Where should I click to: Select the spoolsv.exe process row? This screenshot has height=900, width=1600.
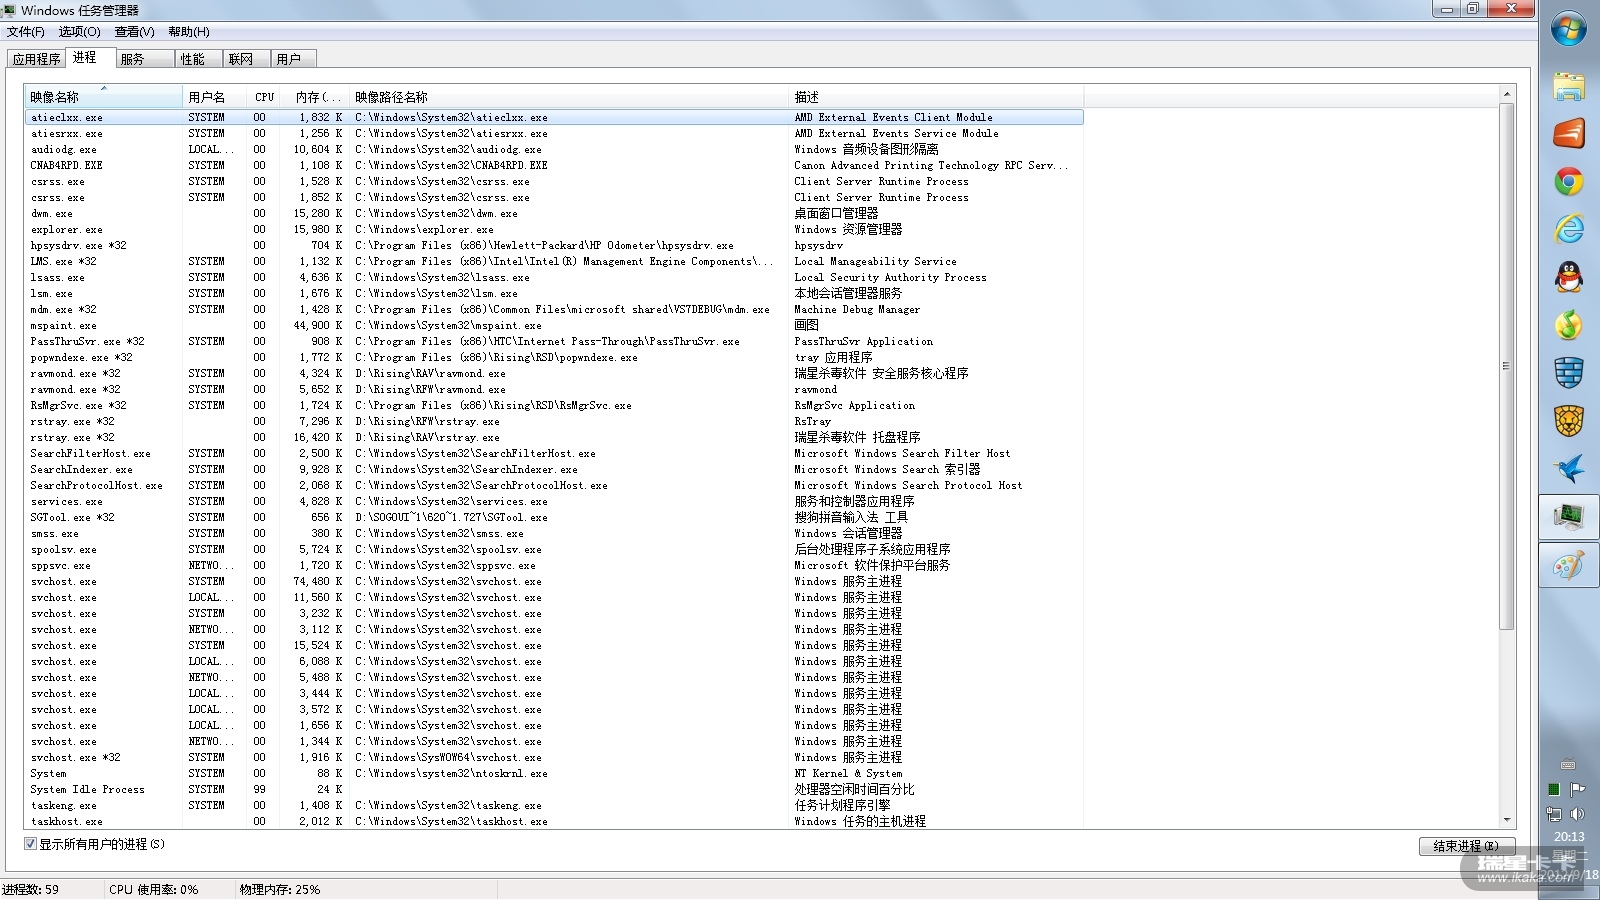pos(554,549)
